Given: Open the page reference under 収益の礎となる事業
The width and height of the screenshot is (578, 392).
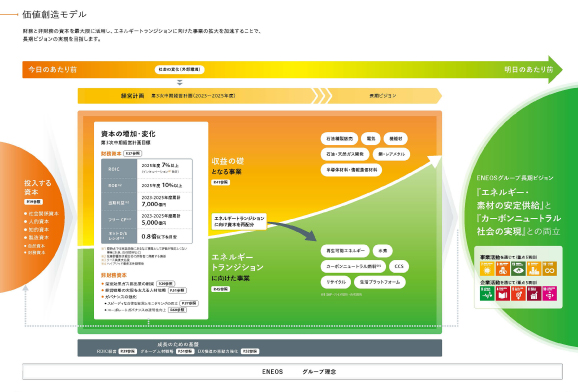Looking at the screenshot, I should pyautogui.click(x=220, y=182).
